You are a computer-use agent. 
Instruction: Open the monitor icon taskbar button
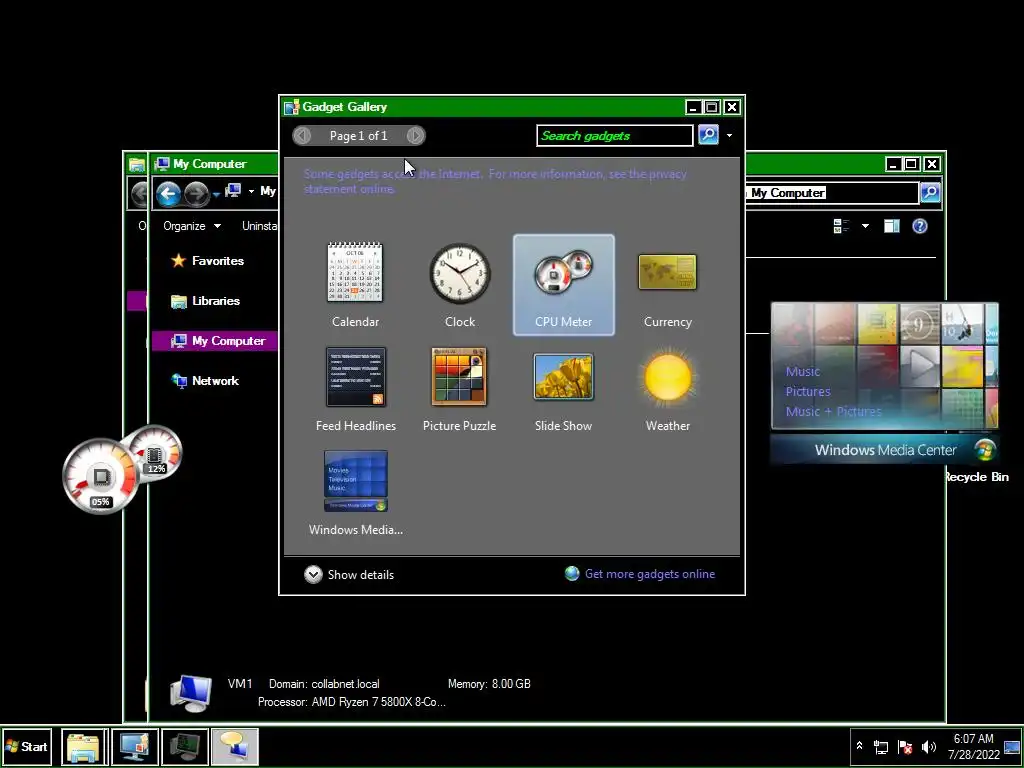(185, 746)
